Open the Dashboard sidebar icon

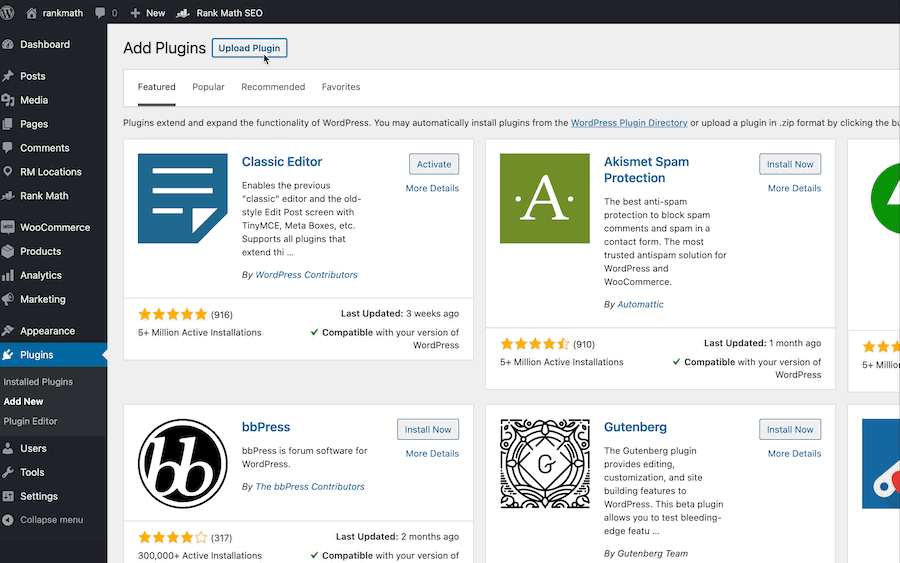click(x=7, y=44)
